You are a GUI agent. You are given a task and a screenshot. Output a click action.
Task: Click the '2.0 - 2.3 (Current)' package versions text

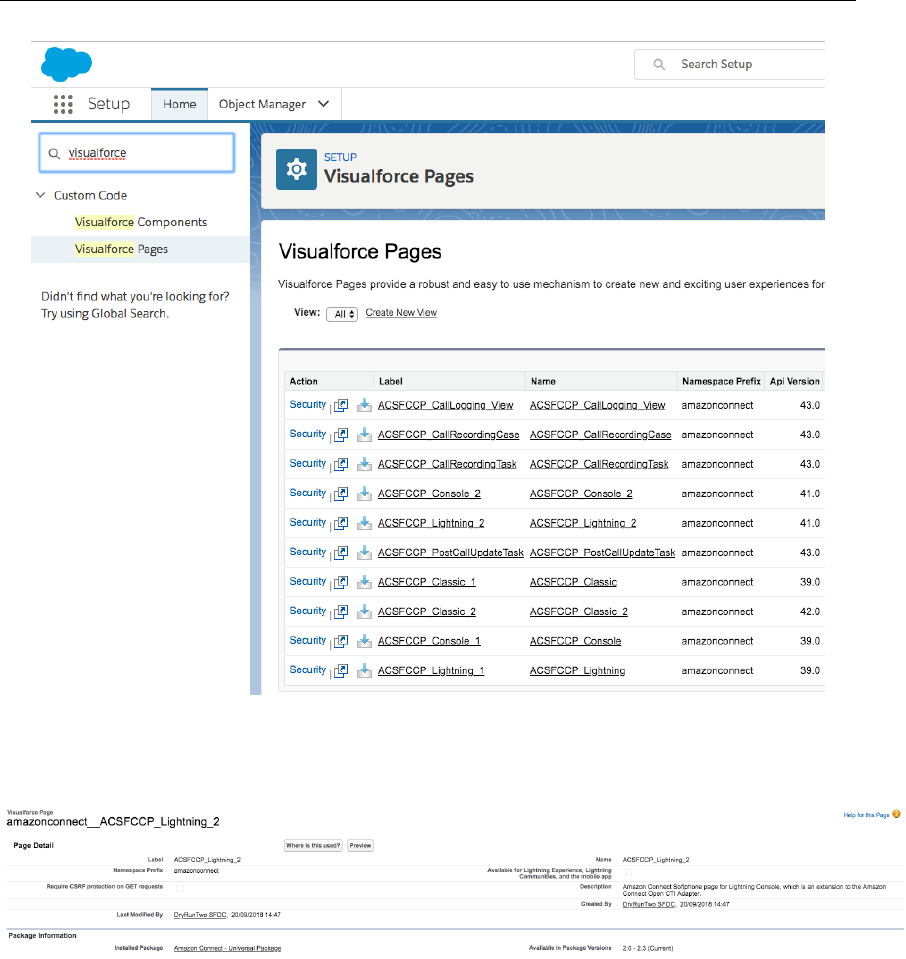648,948
